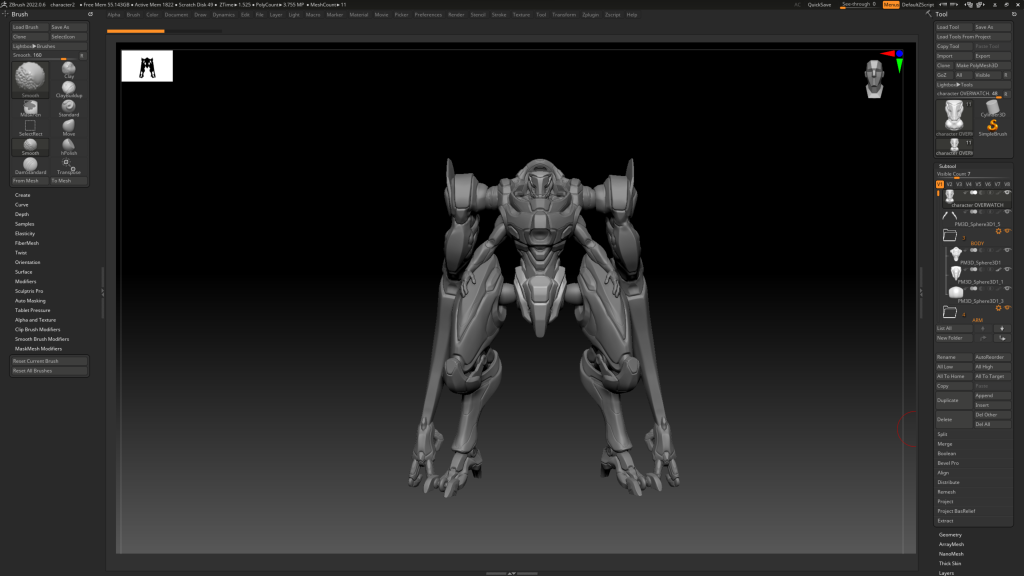Select the Cylinder3D tool icon
The height and width of the screenshot is (576, 1024).
click(993, 106)
